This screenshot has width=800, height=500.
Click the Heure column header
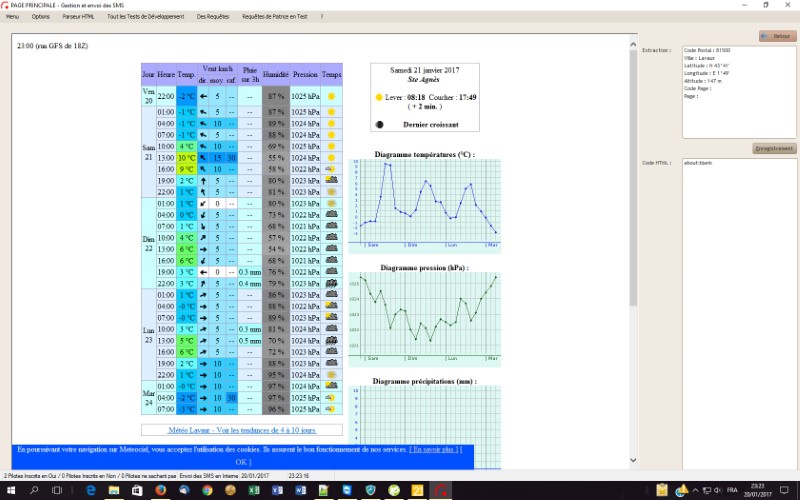166,74
